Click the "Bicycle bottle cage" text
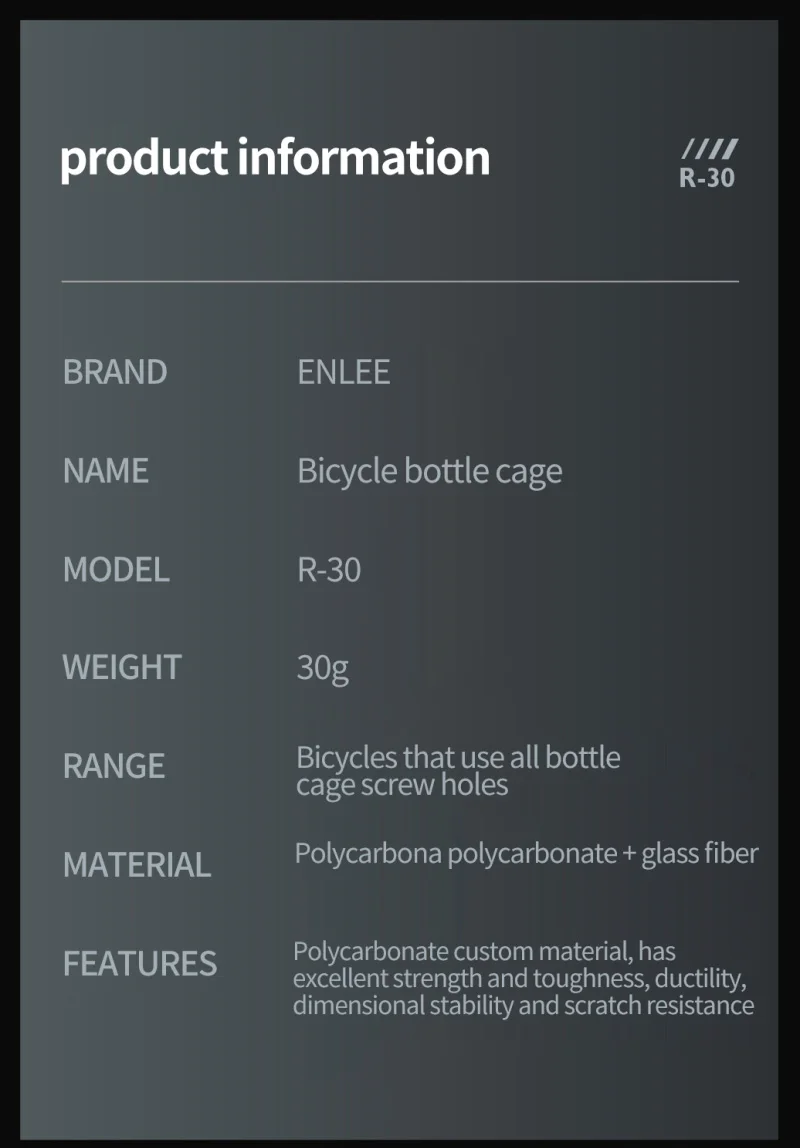The height and width of the screenshot is (1148, 800). pyautogui.click(x=429, y=471)
